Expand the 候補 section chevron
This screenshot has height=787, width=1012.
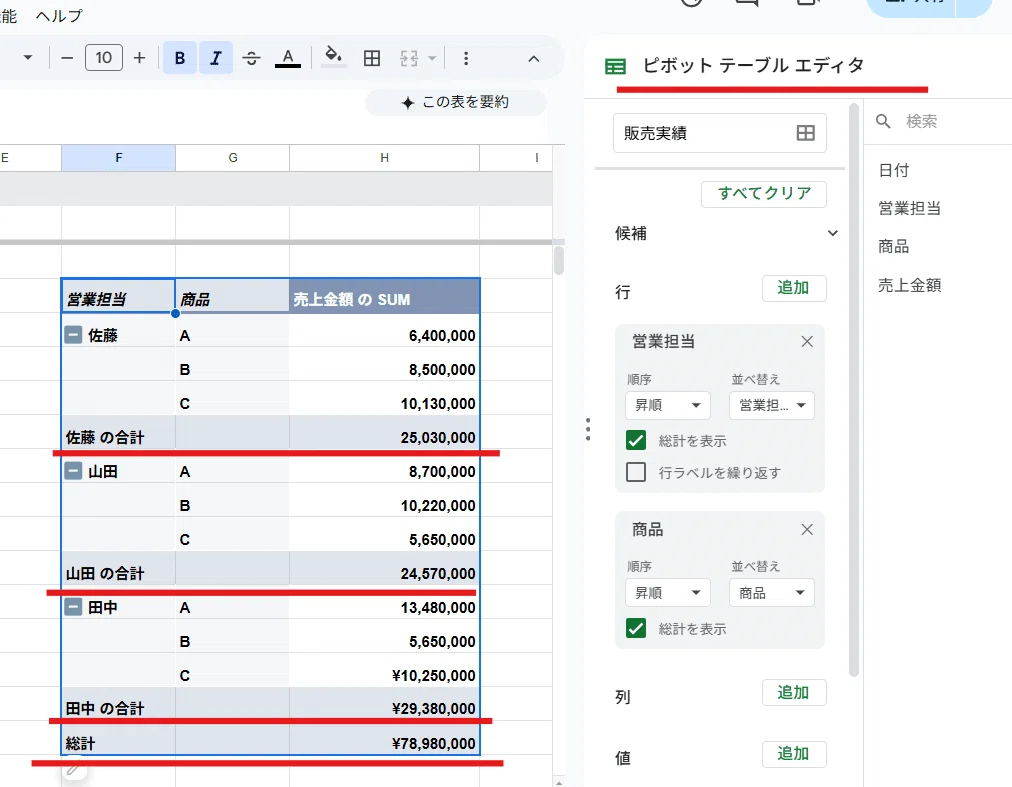pos(833,233)
